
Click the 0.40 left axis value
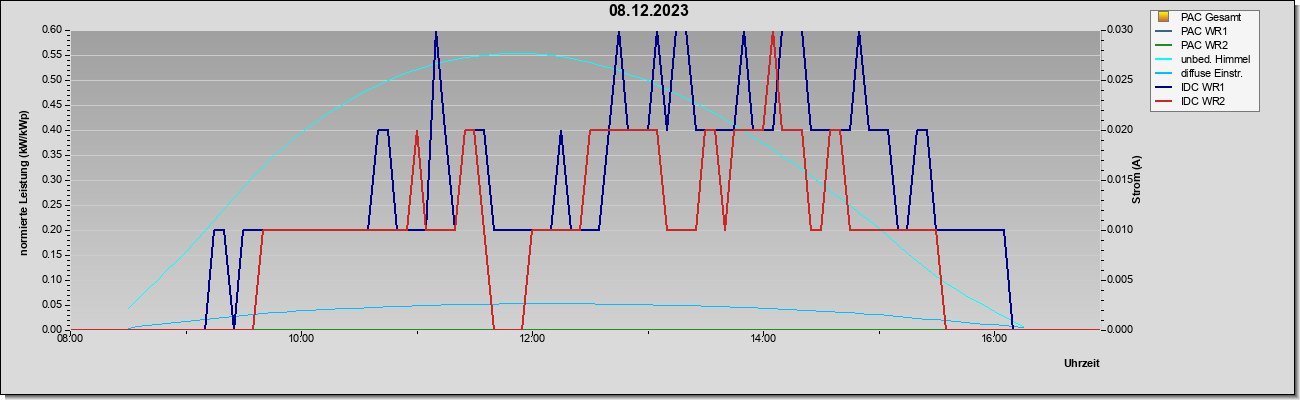(x=52, y=130)
